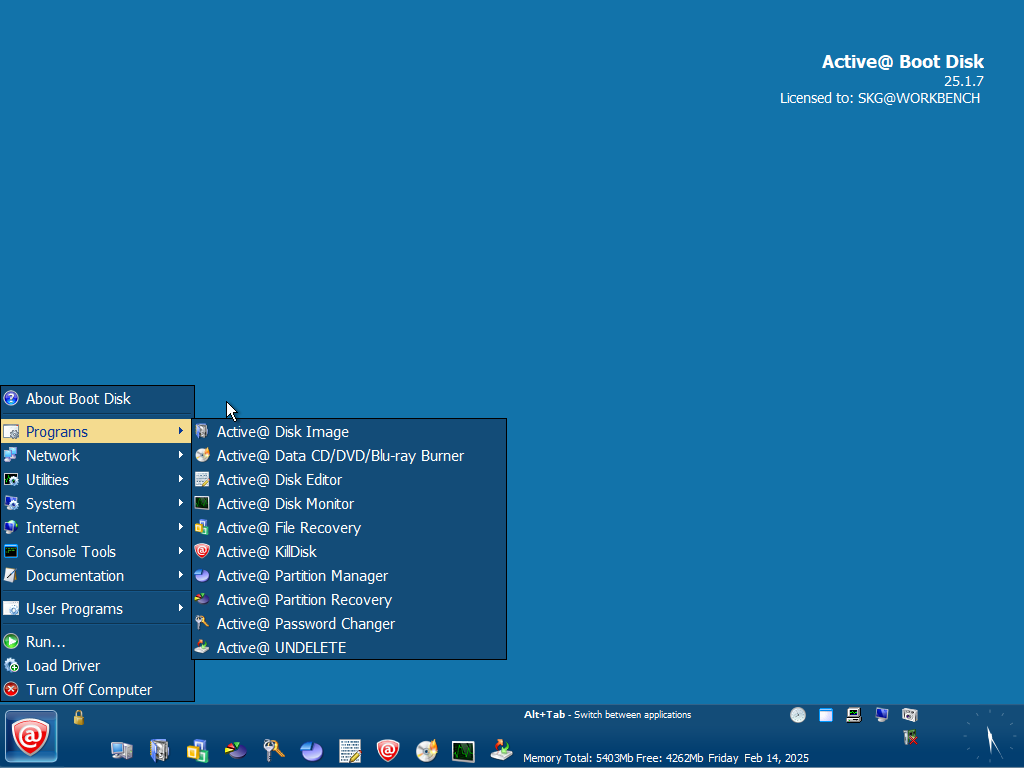This screenshot has height=768, width=1024.
Task: Click the camera screenshot tray icon
Action: point(909,715)
